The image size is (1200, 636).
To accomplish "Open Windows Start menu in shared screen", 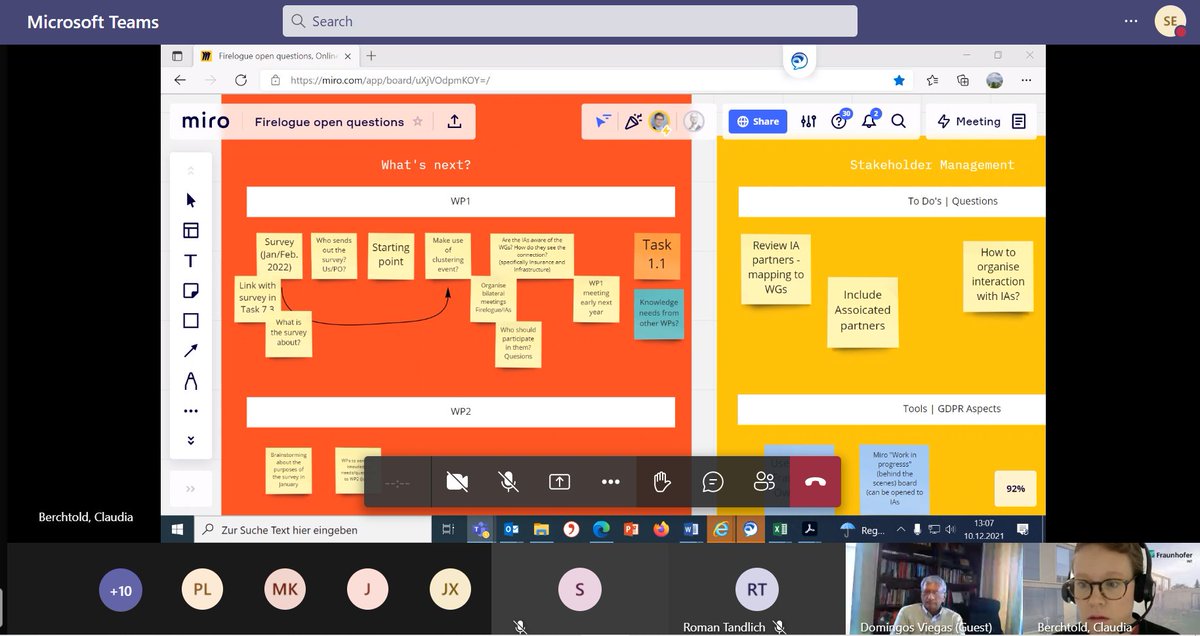I will [177, 529].
